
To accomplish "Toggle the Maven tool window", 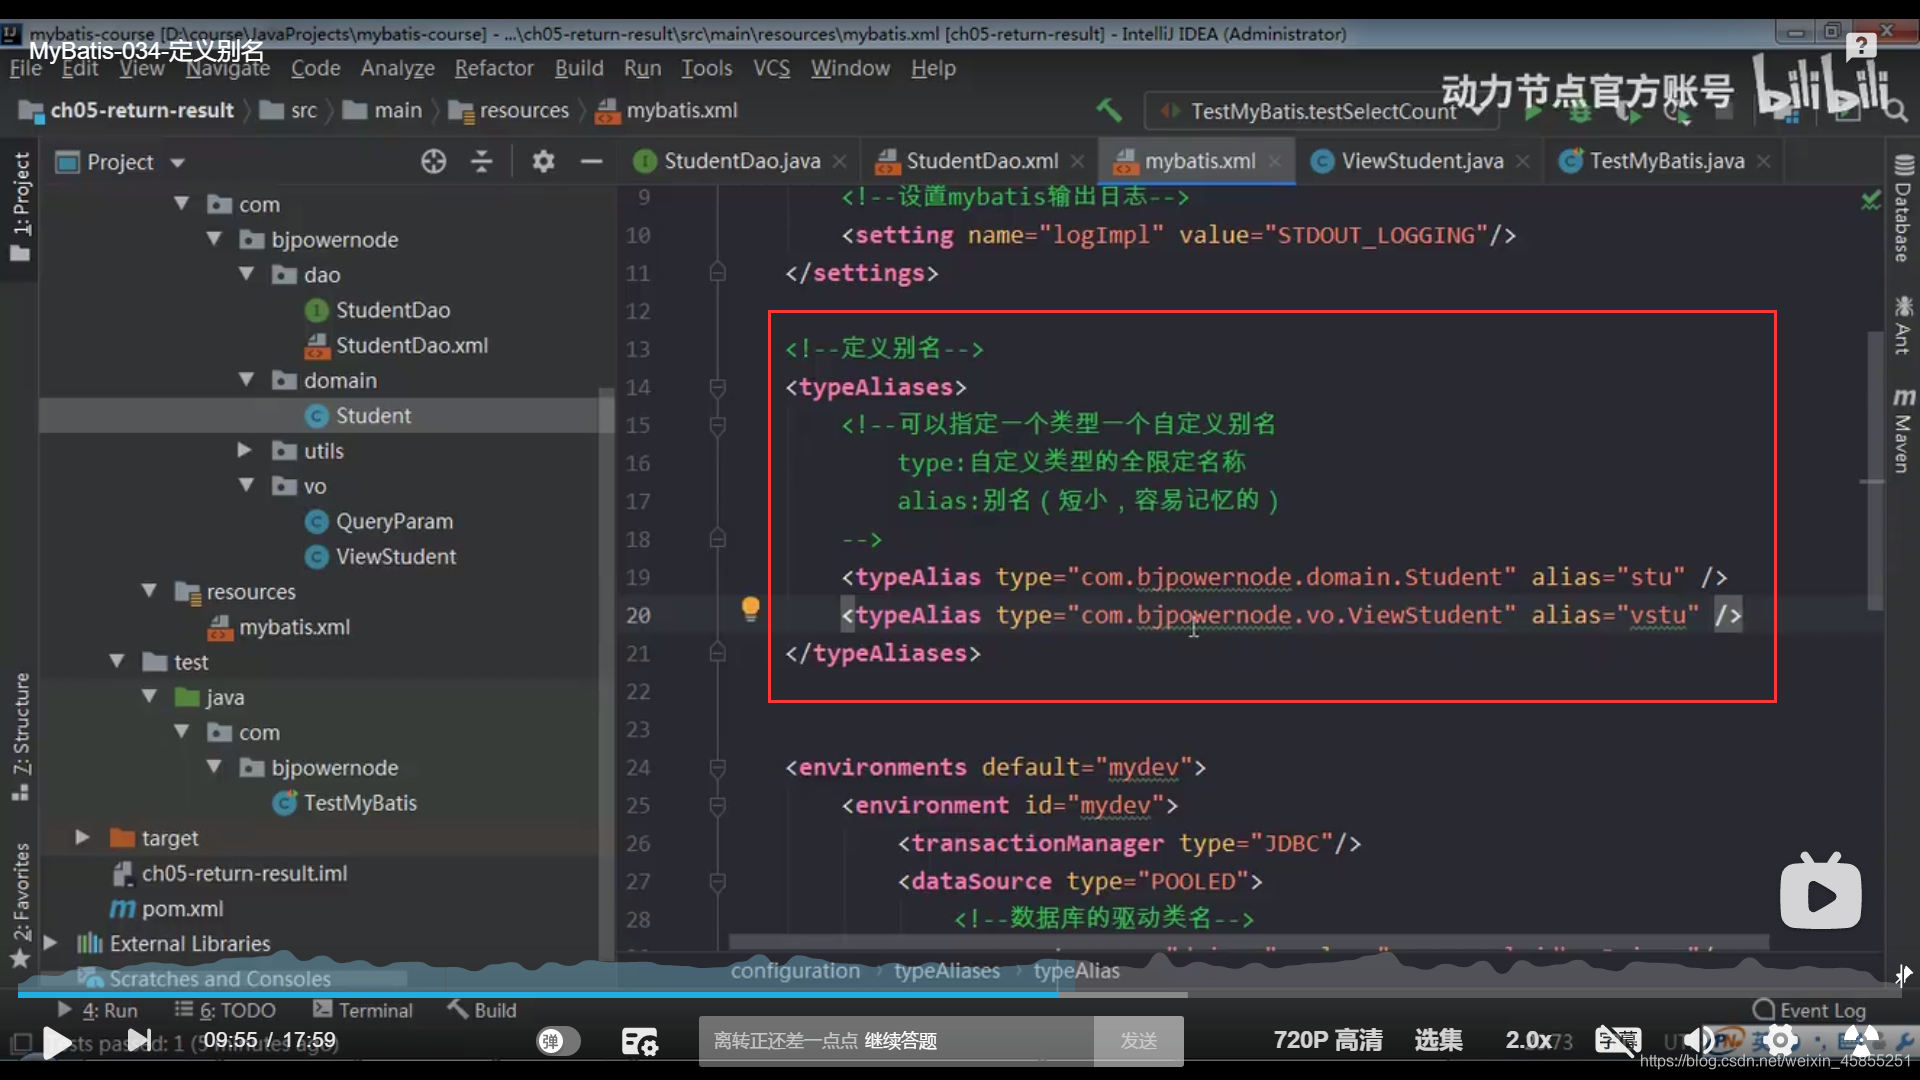I will point(1902,430).
